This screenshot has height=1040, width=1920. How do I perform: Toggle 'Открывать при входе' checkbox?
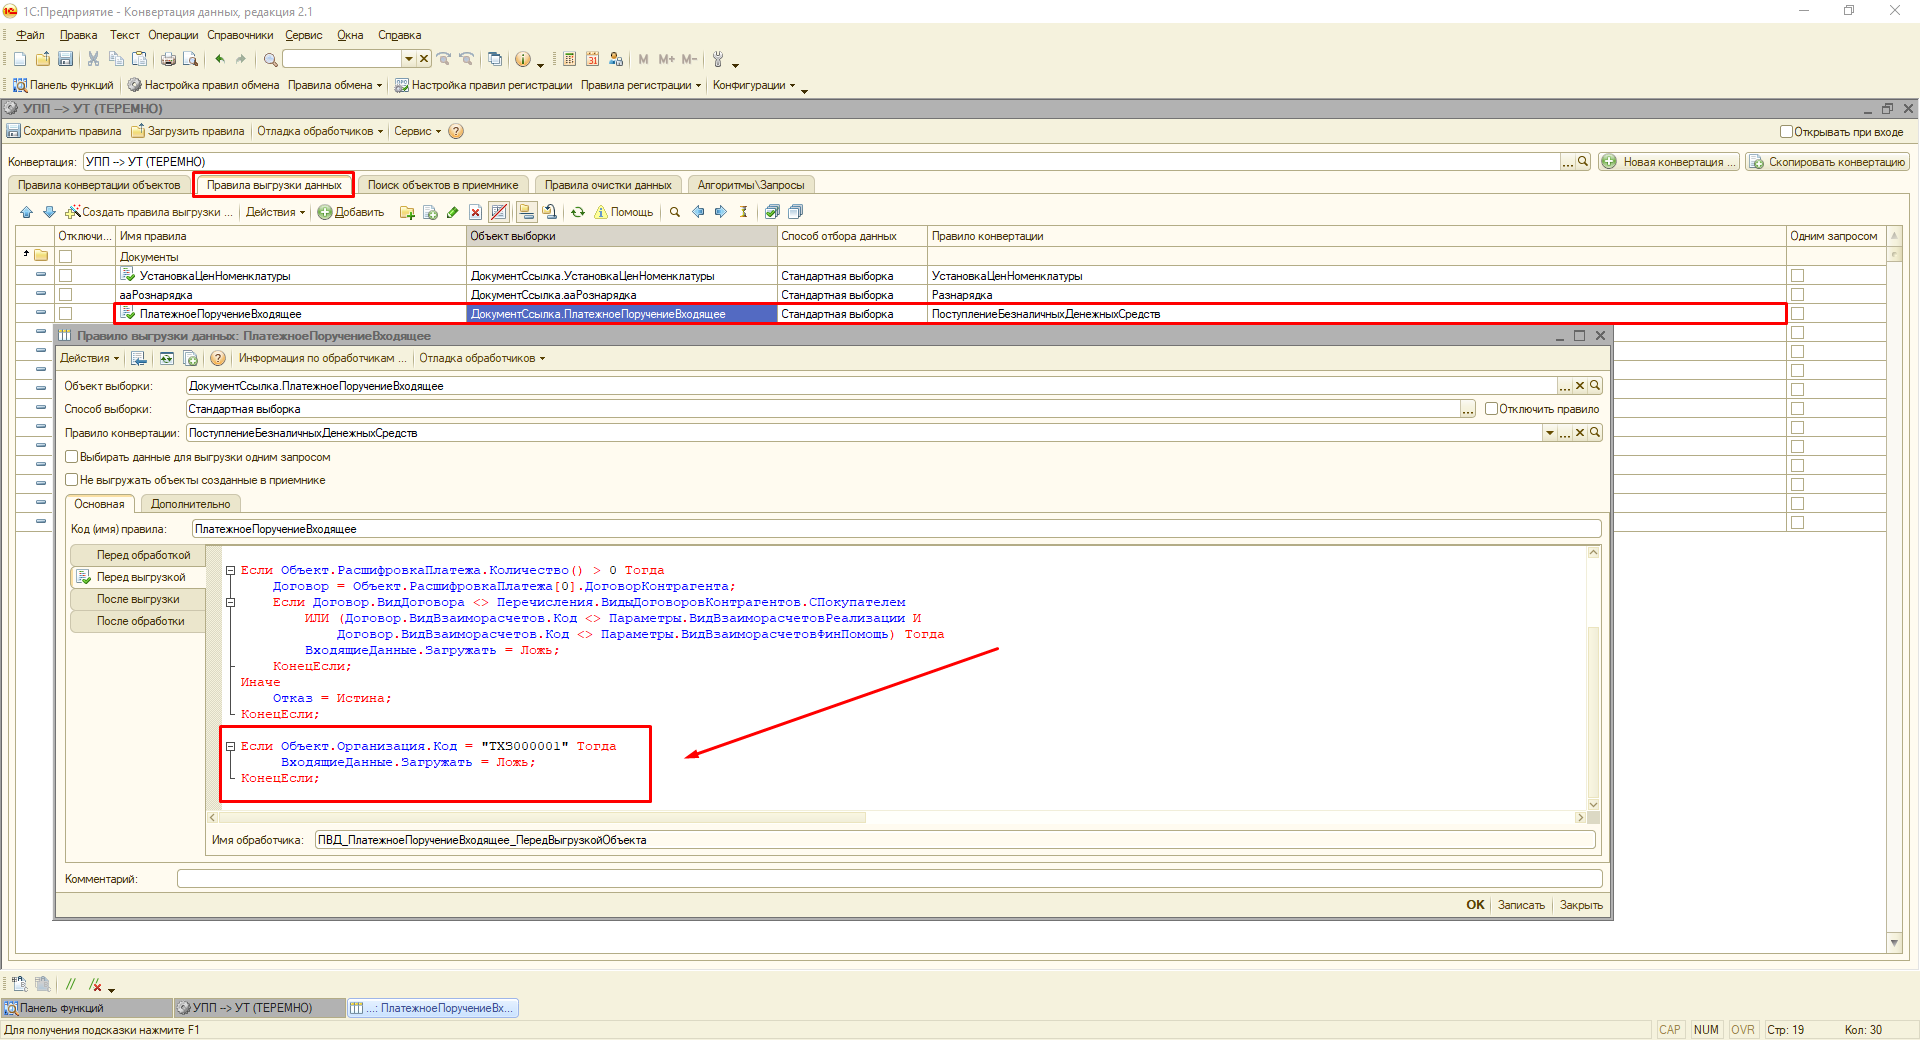point(1786,131)
